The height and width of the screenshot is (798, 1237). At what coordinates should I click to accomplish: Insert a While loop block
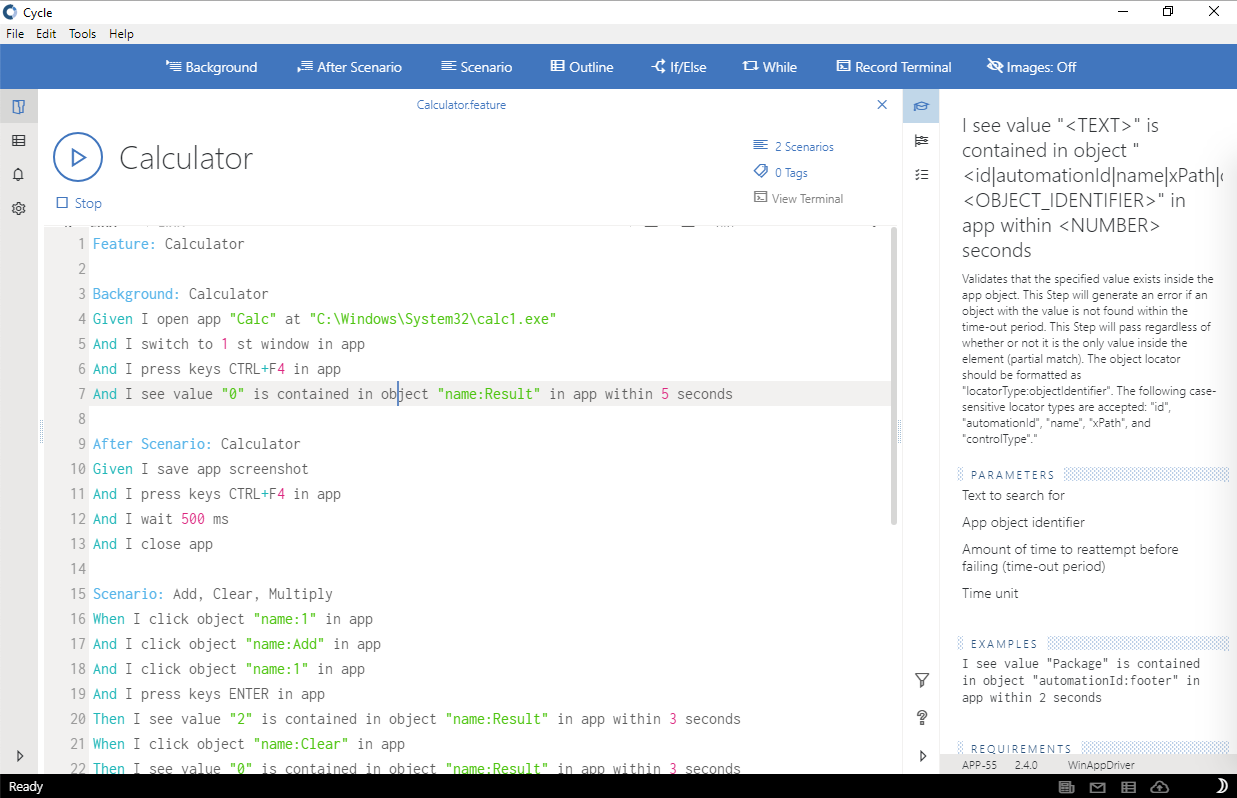click(770, 67)
